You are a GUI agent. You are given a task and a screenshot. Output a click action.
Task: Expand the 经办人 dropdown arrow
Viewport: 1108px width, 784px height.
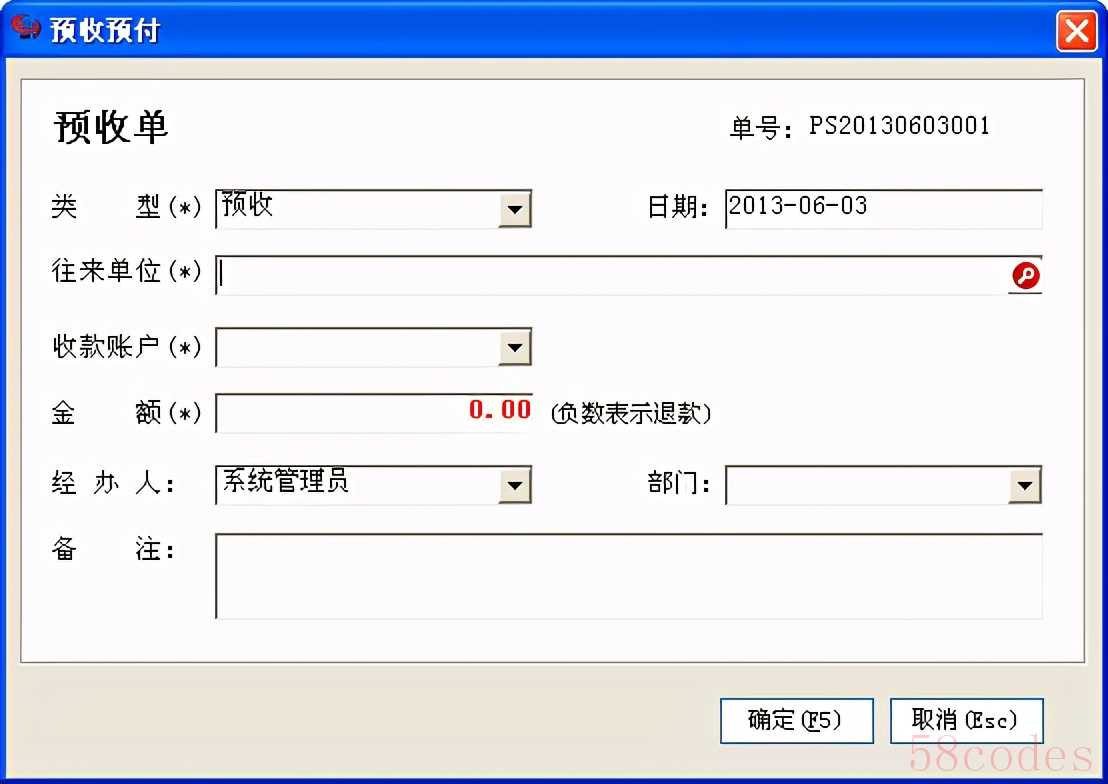(x=514, y=485)
